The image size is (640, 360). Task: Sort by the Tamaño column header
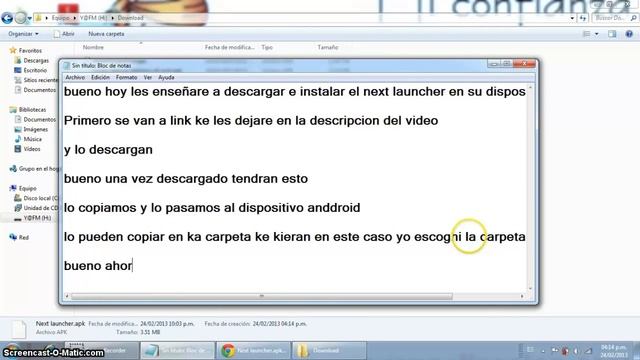point(328,47)
